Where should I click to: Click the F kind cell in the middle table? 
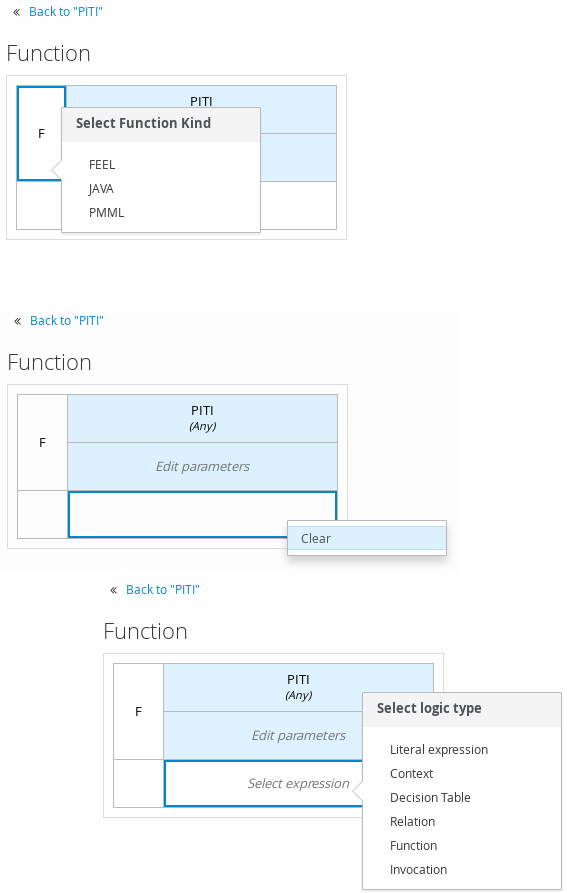pyautogui.click(x=43, y=443)
